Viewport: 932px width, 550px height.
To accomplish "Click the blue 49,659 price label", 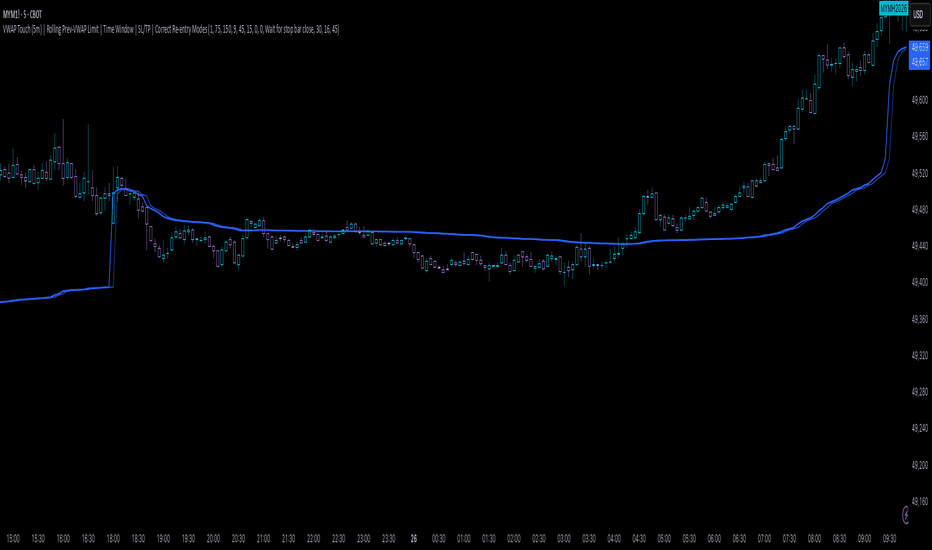I will coord(920,47).
